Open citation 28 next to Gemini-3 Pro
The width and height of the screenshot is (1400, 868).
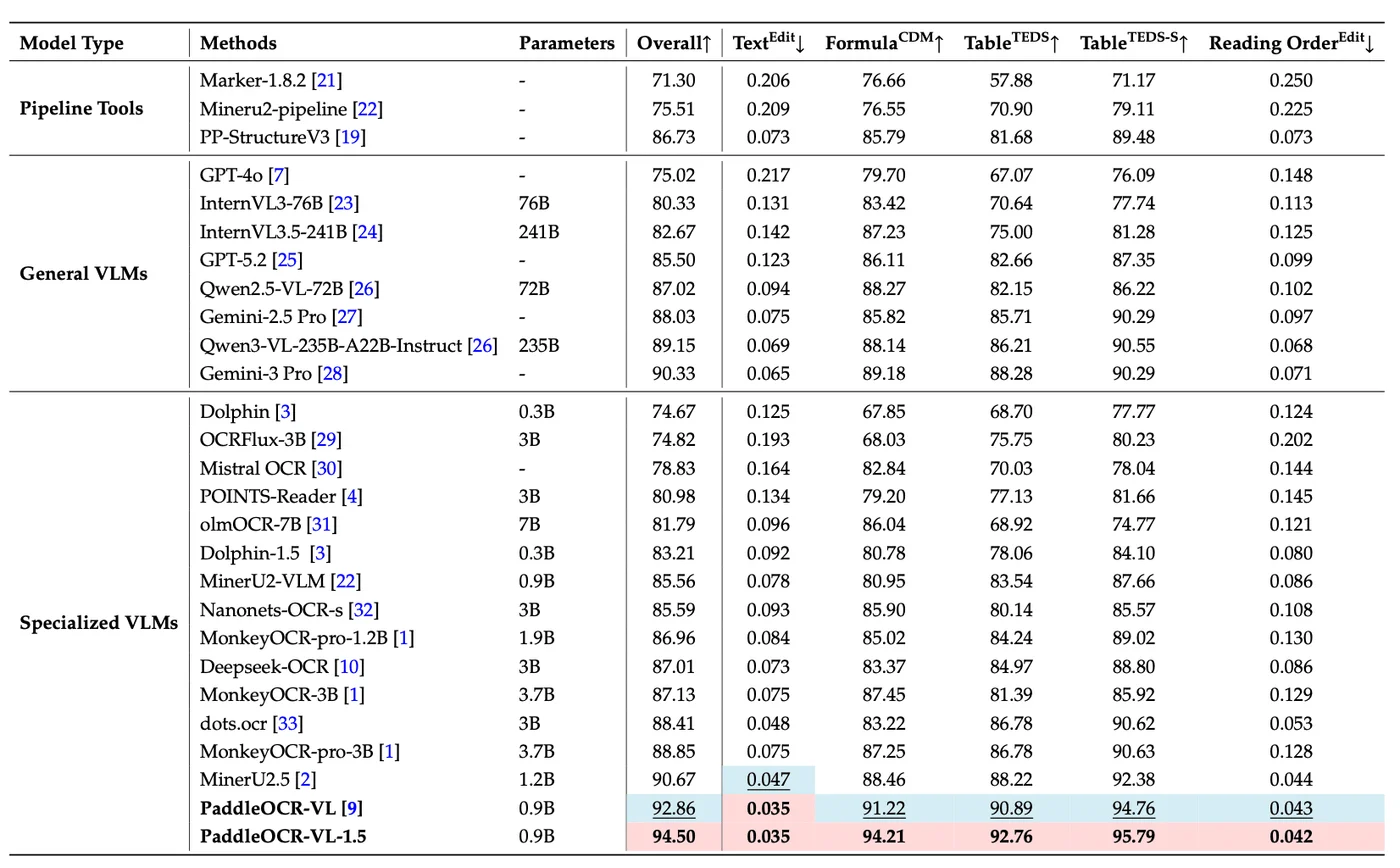[334, 374]
